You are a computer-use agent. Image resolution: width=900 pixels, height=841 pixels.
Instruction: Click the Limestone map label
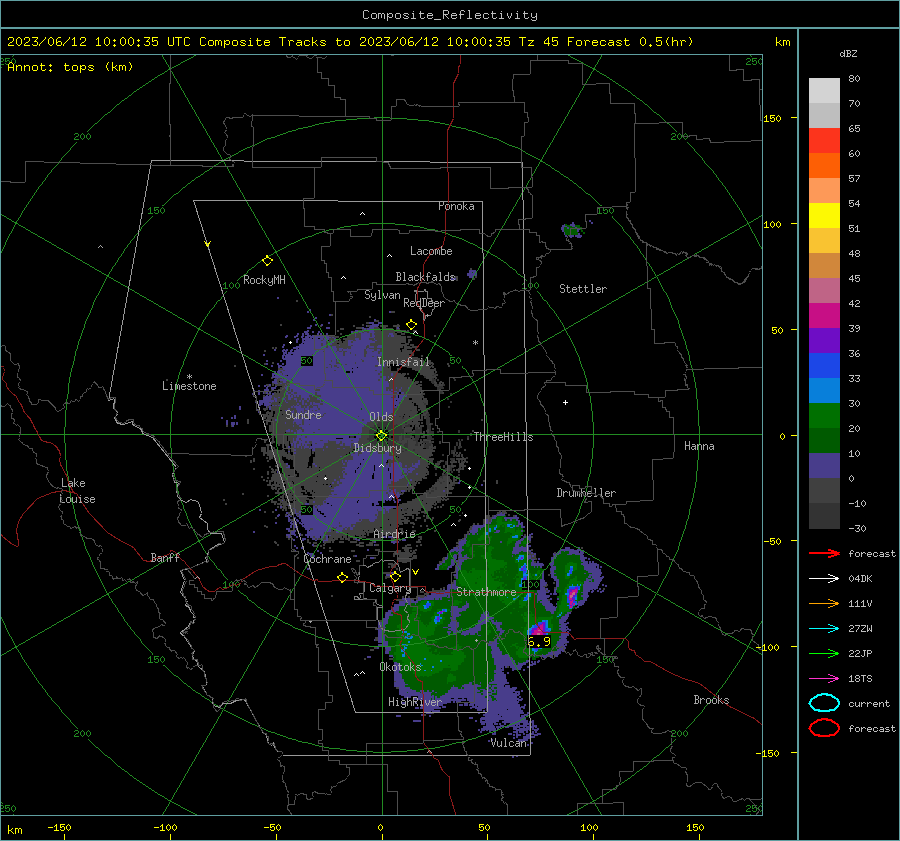pos(189,386)
